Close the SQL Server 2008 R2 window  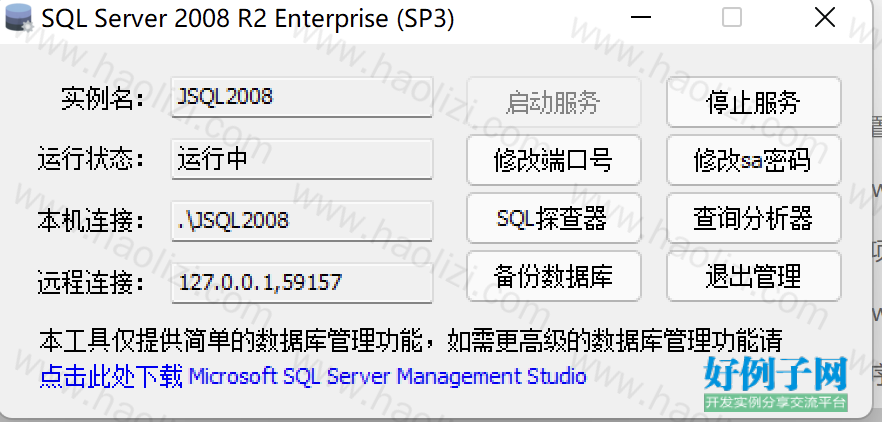coord(825,17)
